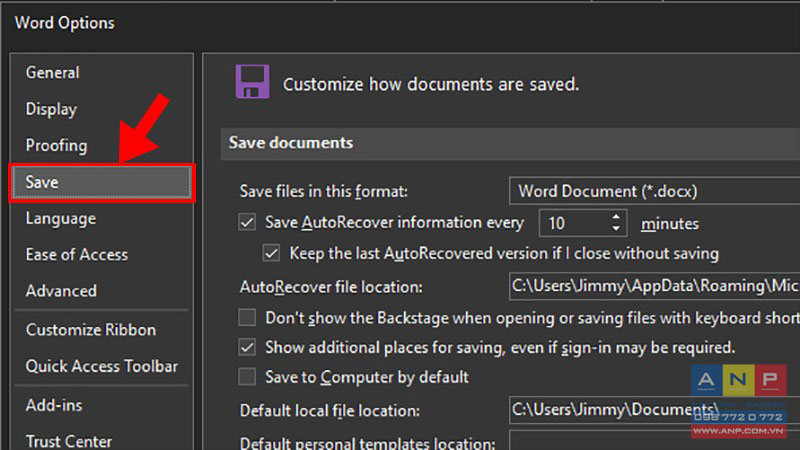The width and height of the screenshot is (800, 450).
Task: Open the Advanced options category
Action: point(61,291)
